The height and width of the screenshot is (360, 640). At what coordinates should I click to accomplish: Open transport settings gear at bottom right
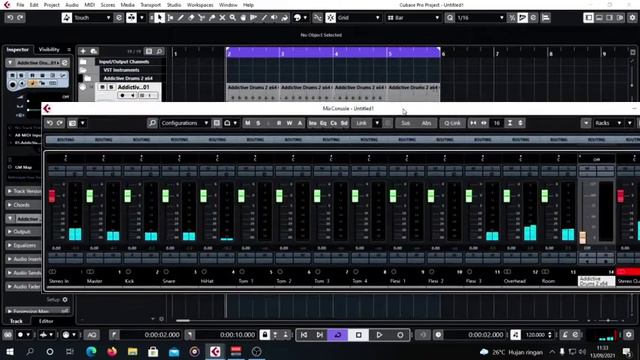(629, 335)
